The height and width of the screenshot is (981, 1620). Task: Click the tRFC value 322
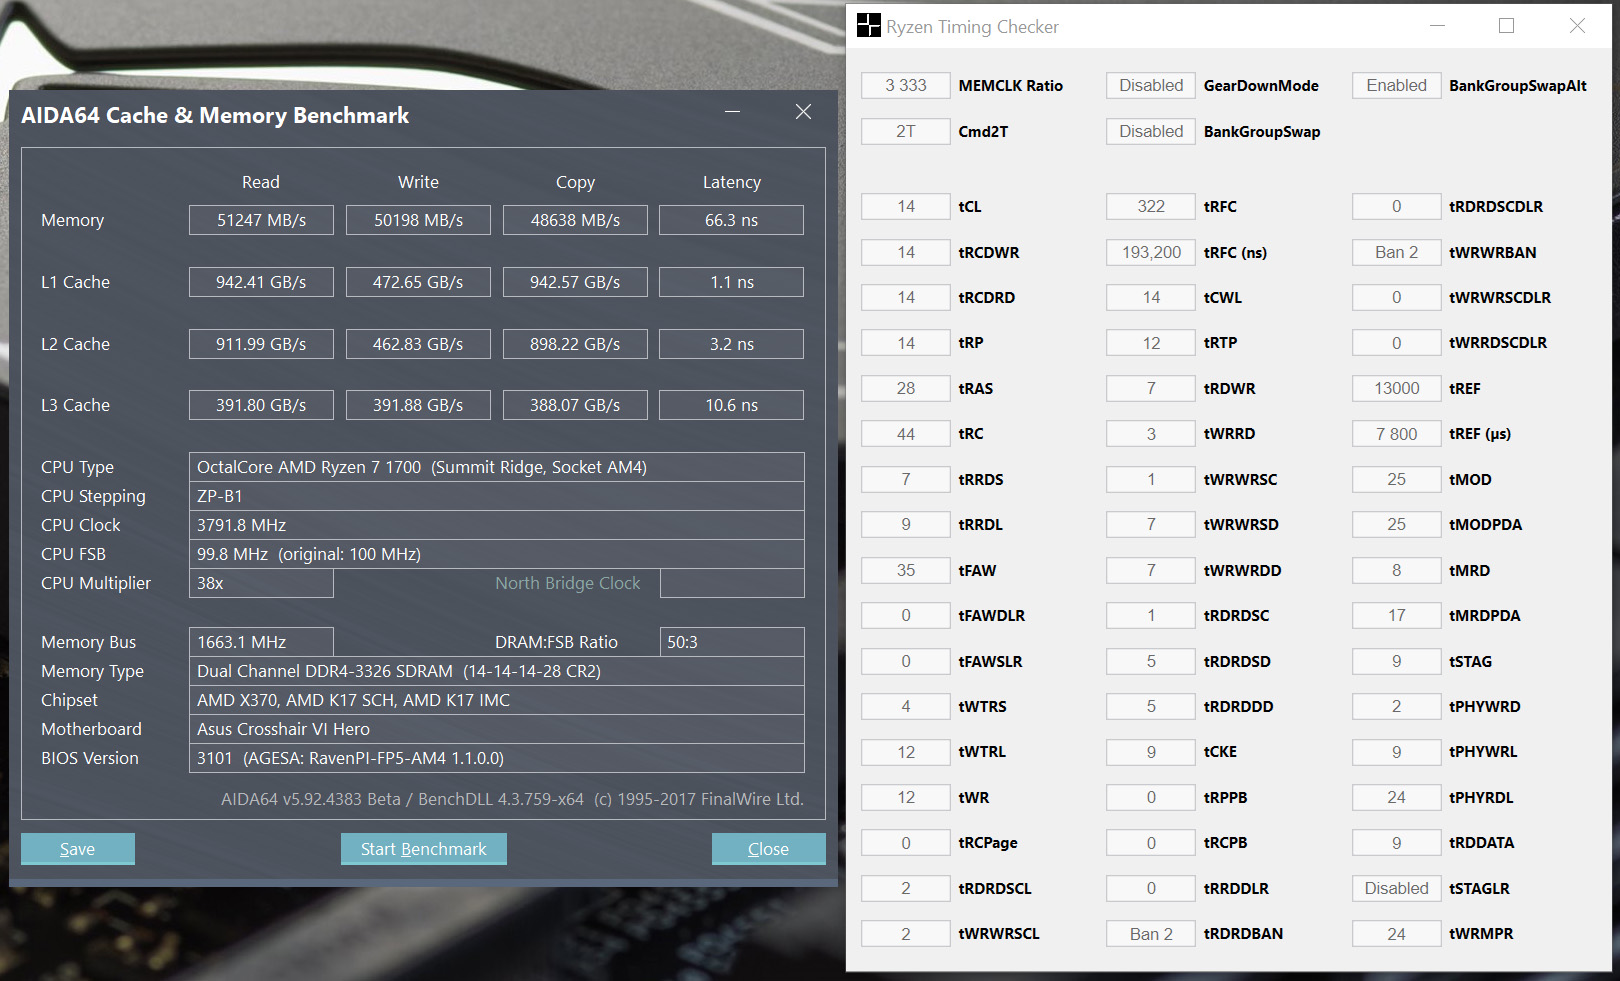tap(1151, 207)
